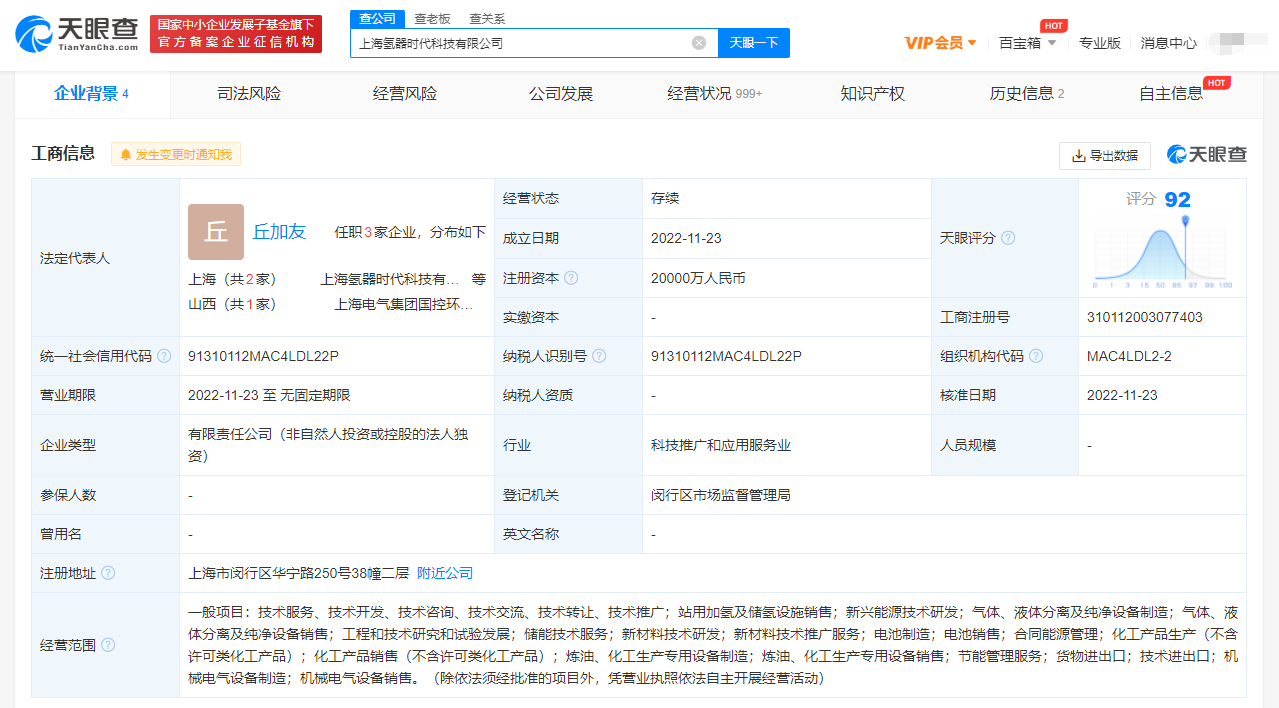Open the 上海氢器时代科技有… company link

(390, 279)
